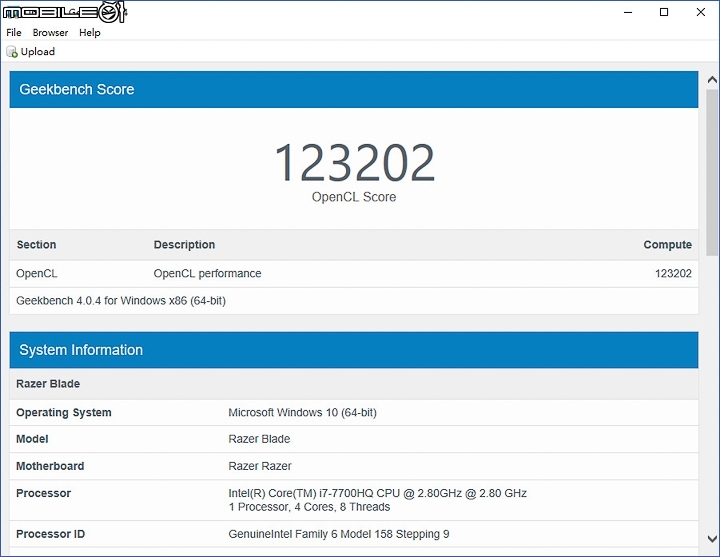The width and height of the screenshot is (720, 557).
Task: Click the System Information header
Action: point(354,350)
